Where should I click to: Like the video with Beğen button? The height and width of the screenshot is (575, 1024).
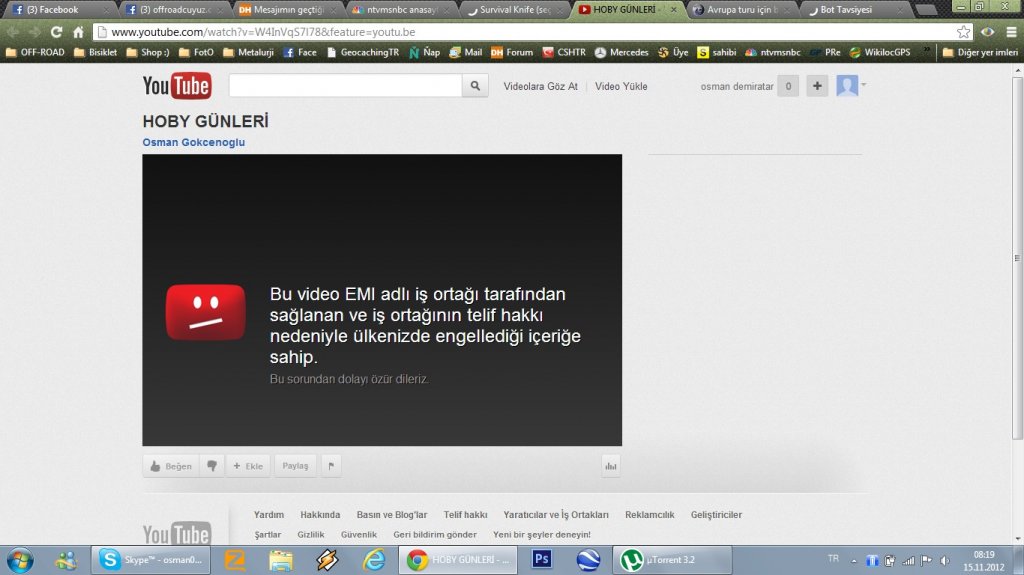(x=171, y=466)
